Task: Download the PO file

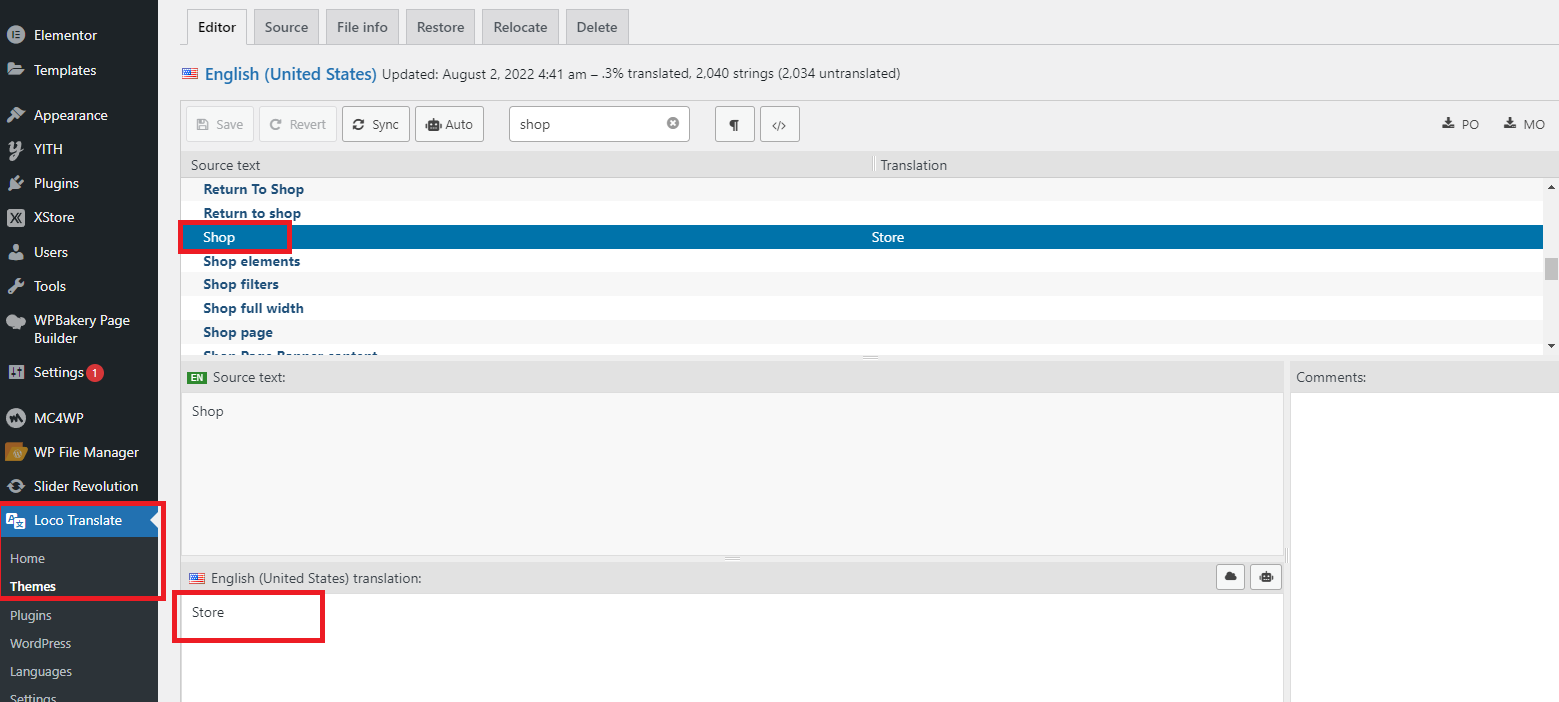Action: point(1460,124)
